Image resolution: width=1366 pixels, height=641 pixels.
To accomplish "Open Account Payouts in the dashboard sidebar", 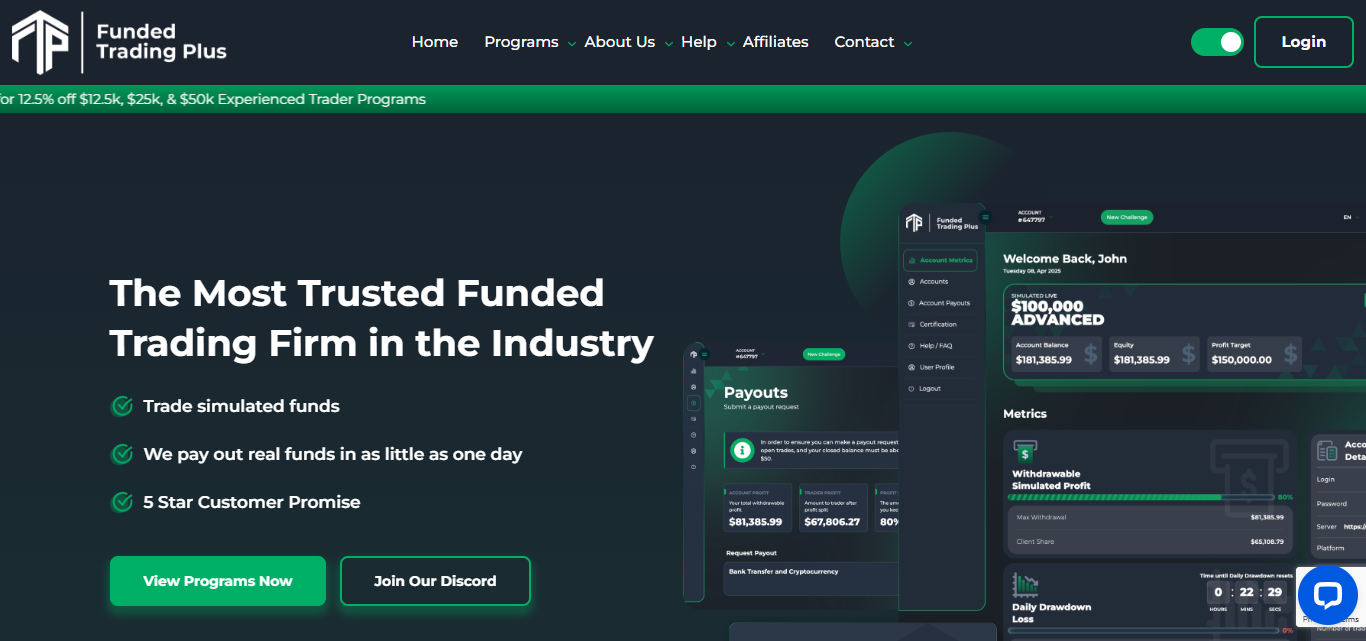I will (938, 303).
